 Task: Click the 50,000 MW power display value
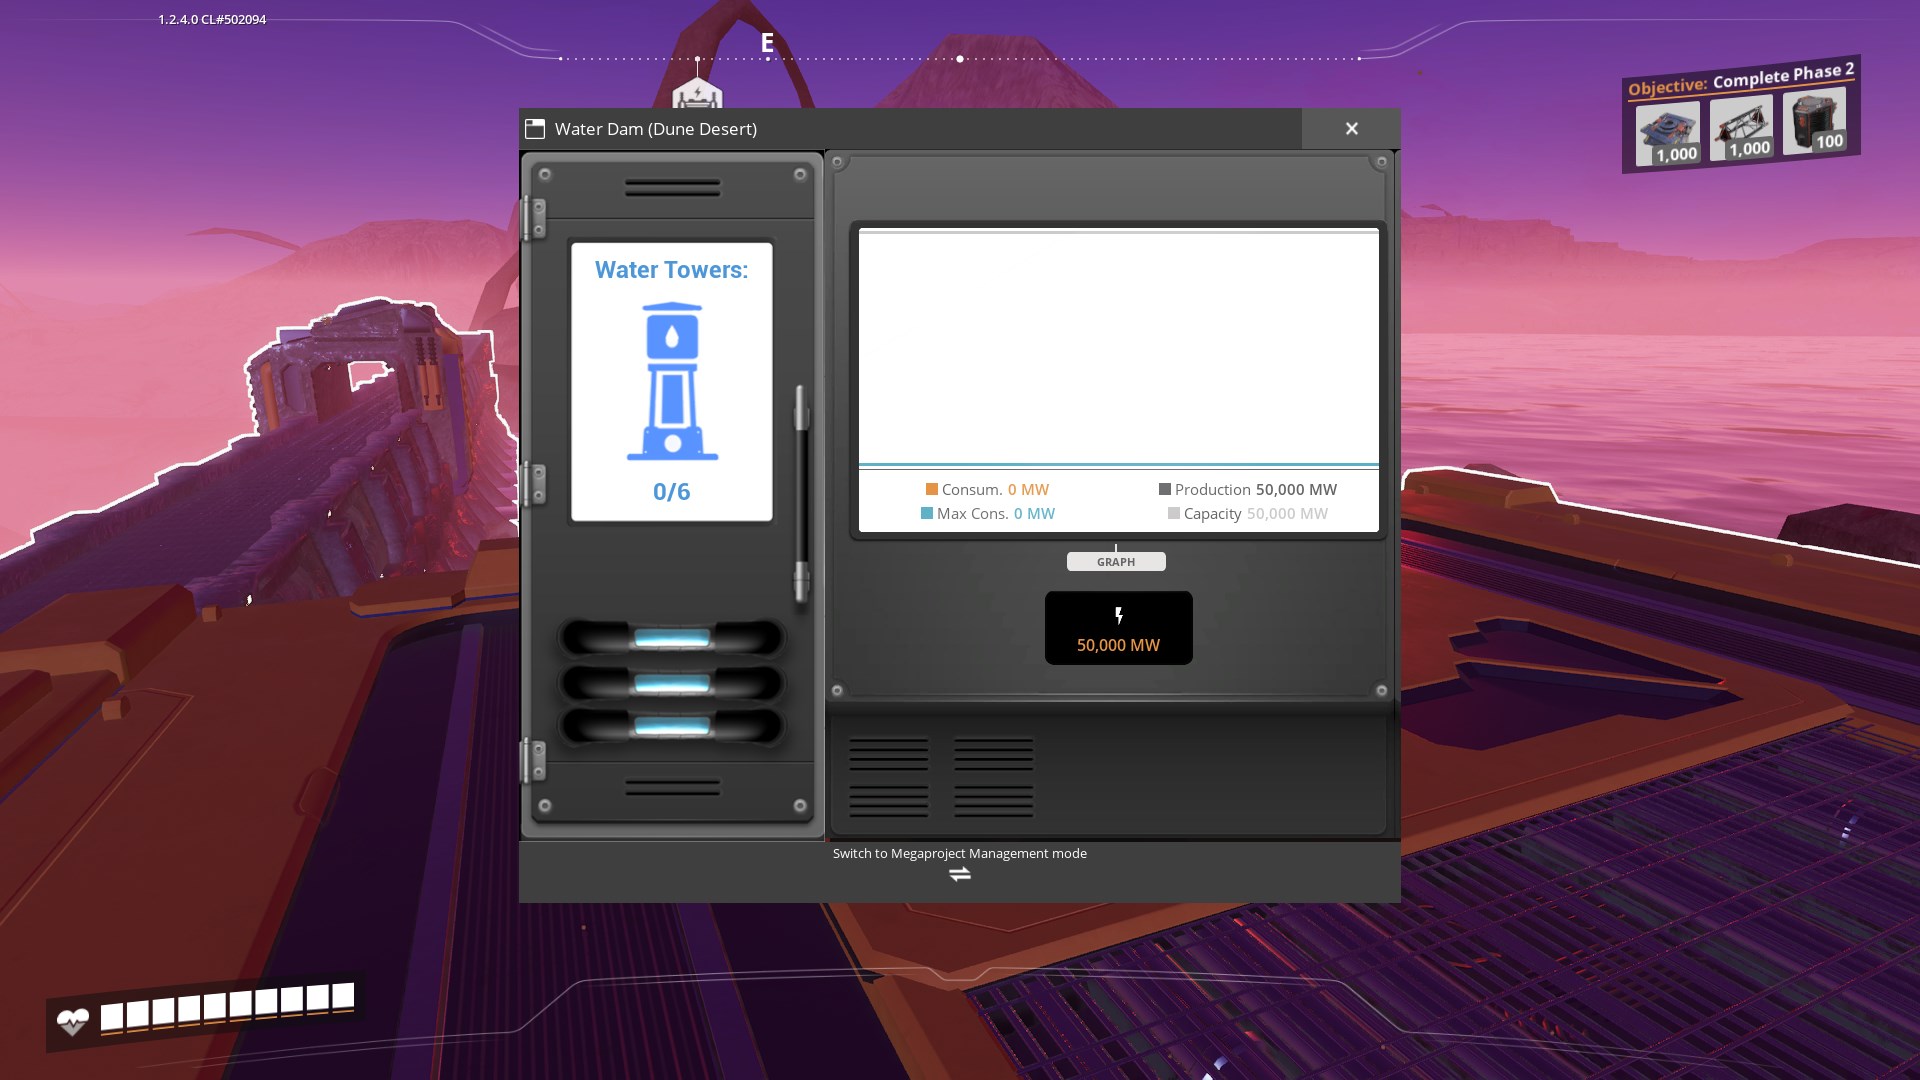coord(1118,646)
